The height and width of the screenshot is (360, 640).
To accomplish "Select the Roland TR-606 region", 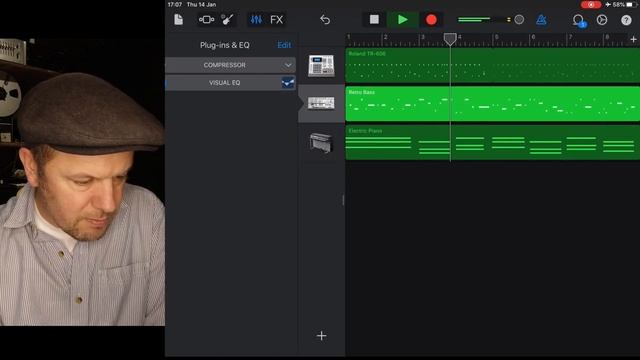I will pyautogui.click(x=493, y=66).
